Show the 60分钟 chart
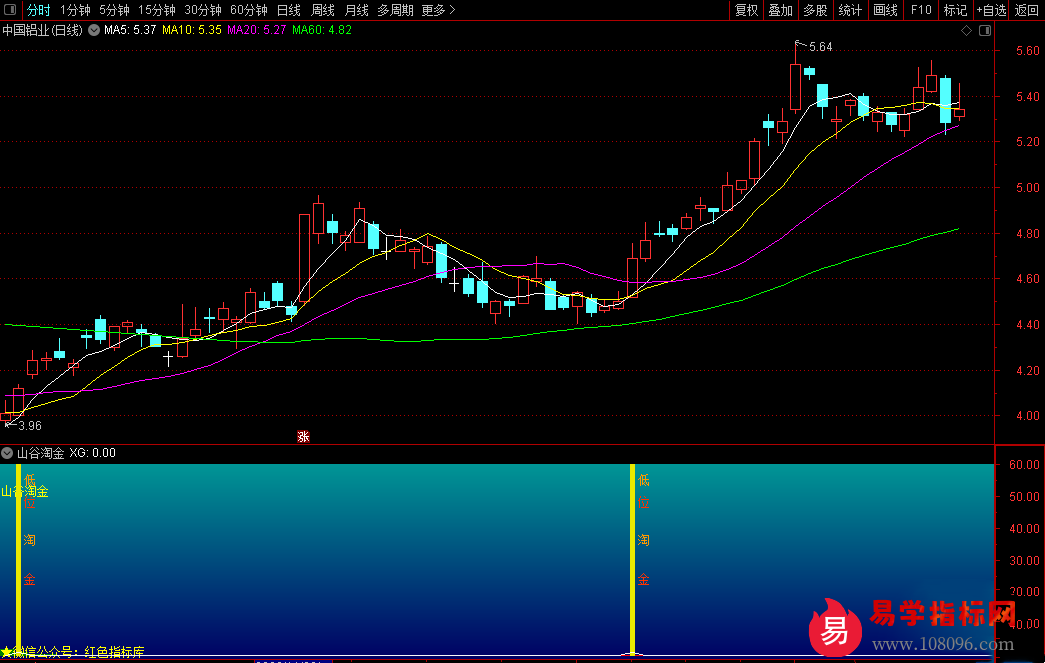1045x663 pixels. (249, 10)
